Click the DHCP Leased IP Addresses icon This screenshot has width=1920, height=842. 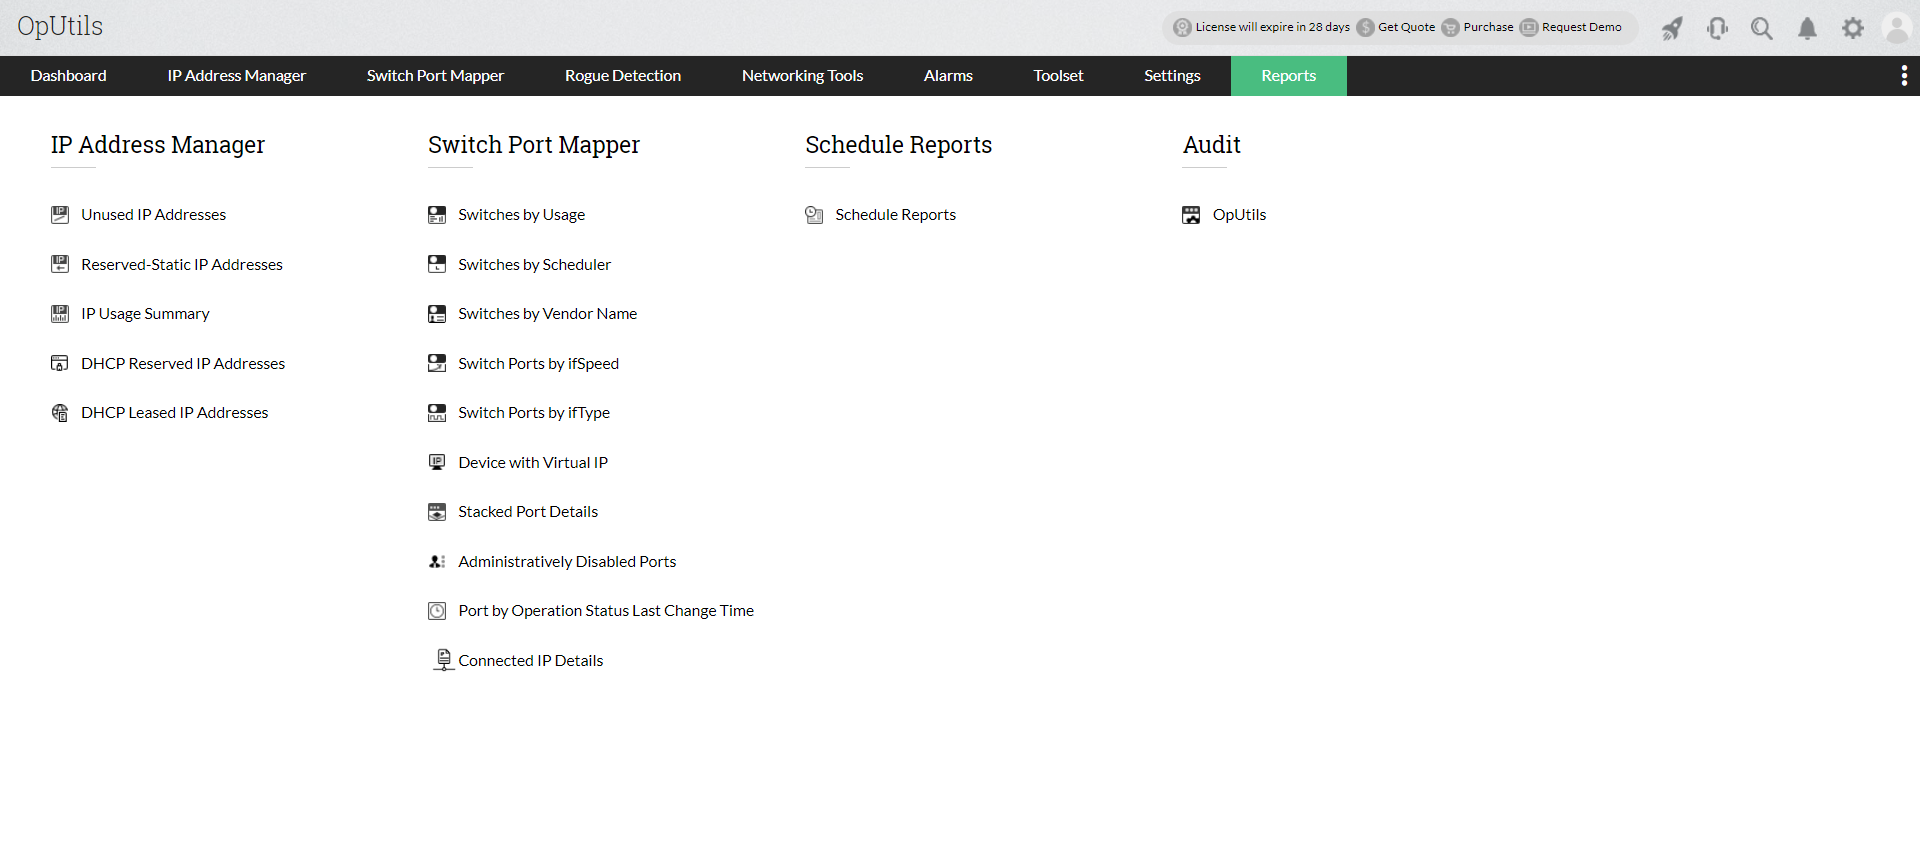click(60, 413)
